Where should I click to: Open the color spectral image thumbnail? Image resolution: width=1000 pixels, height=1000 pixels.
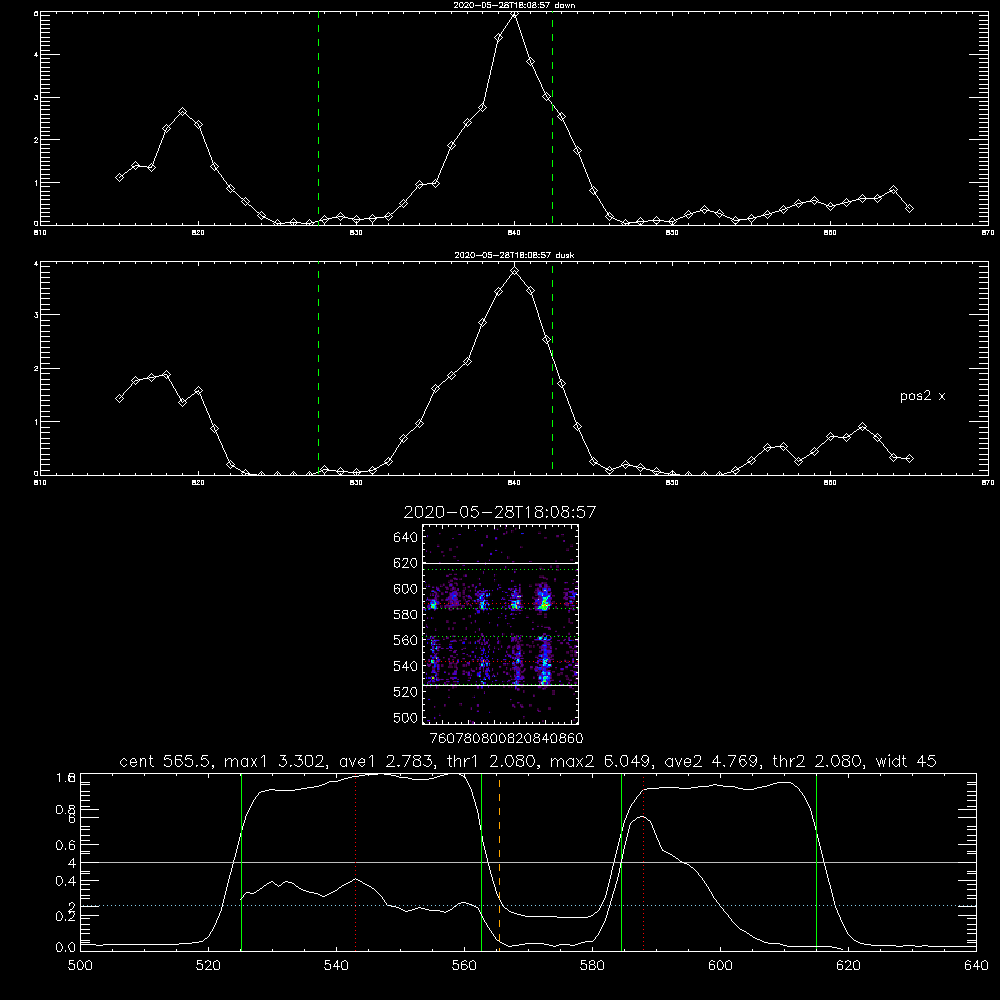click(x=500, y=624)
